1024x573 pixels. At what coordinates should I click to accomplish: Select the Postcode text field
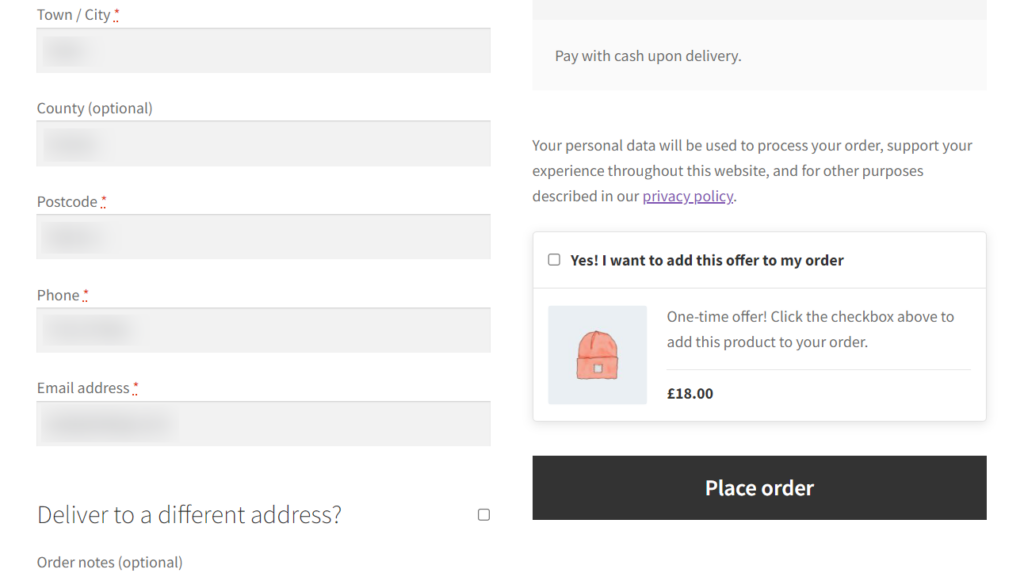tap(263, 237)
